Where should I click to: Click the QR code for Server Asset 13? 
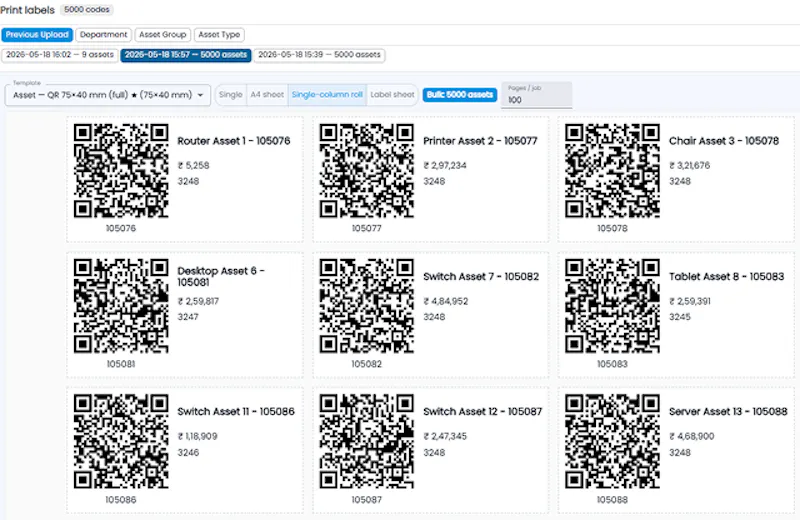[x=612, y=441]
